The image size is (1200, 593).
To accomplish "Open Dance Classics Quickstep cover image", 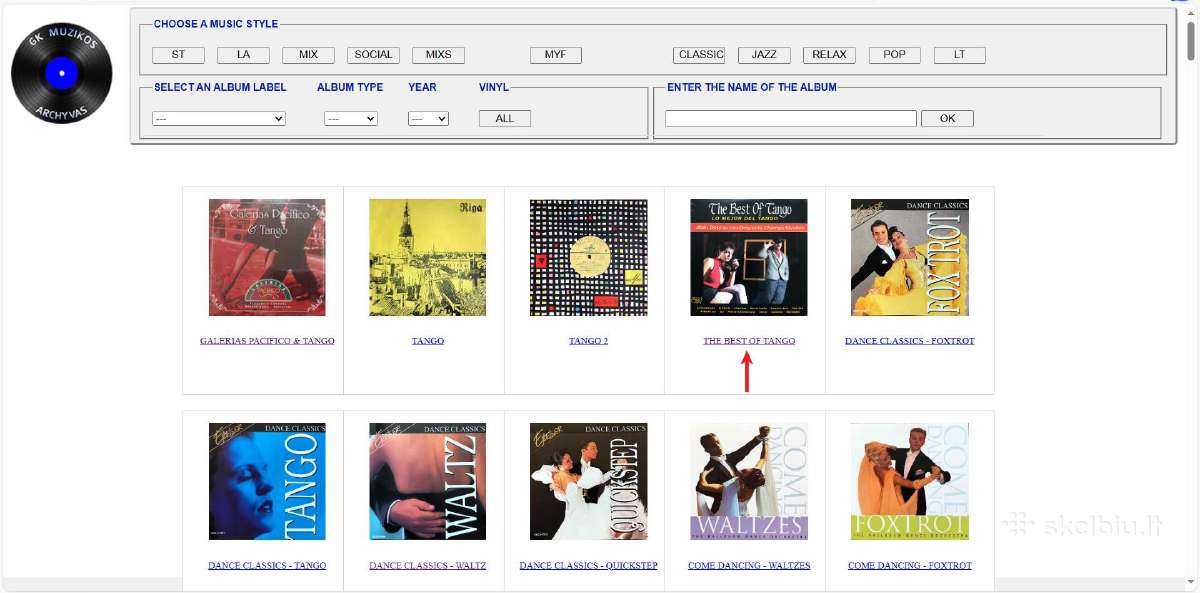I will pos(589,482).
